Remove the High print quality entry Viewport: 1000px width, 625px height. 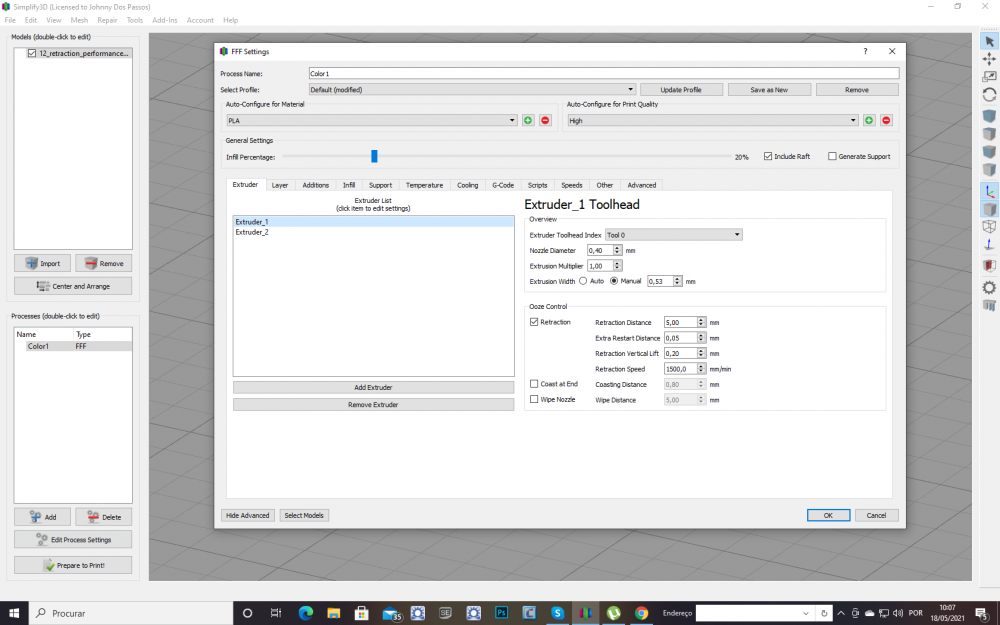point(886,121)
